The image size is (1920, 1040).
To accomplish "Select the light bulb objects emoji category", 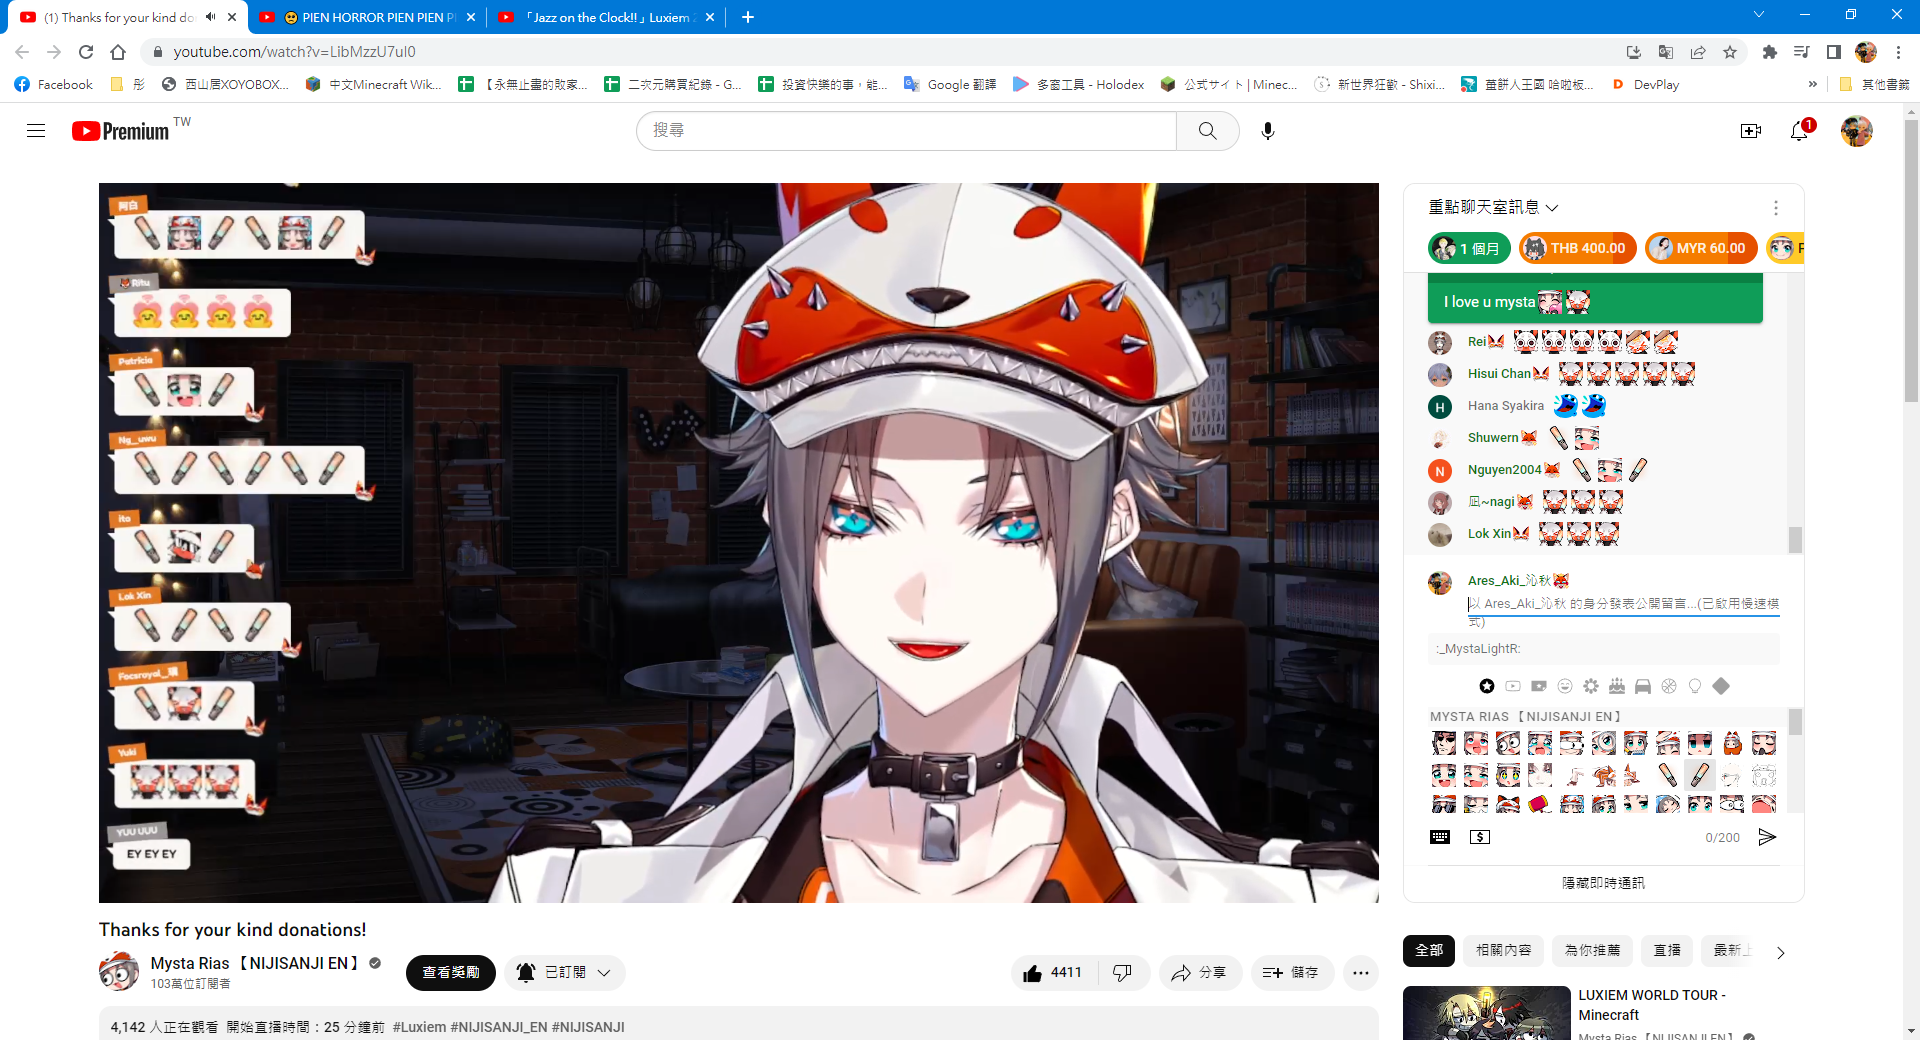I will [x=1695, y=686].
